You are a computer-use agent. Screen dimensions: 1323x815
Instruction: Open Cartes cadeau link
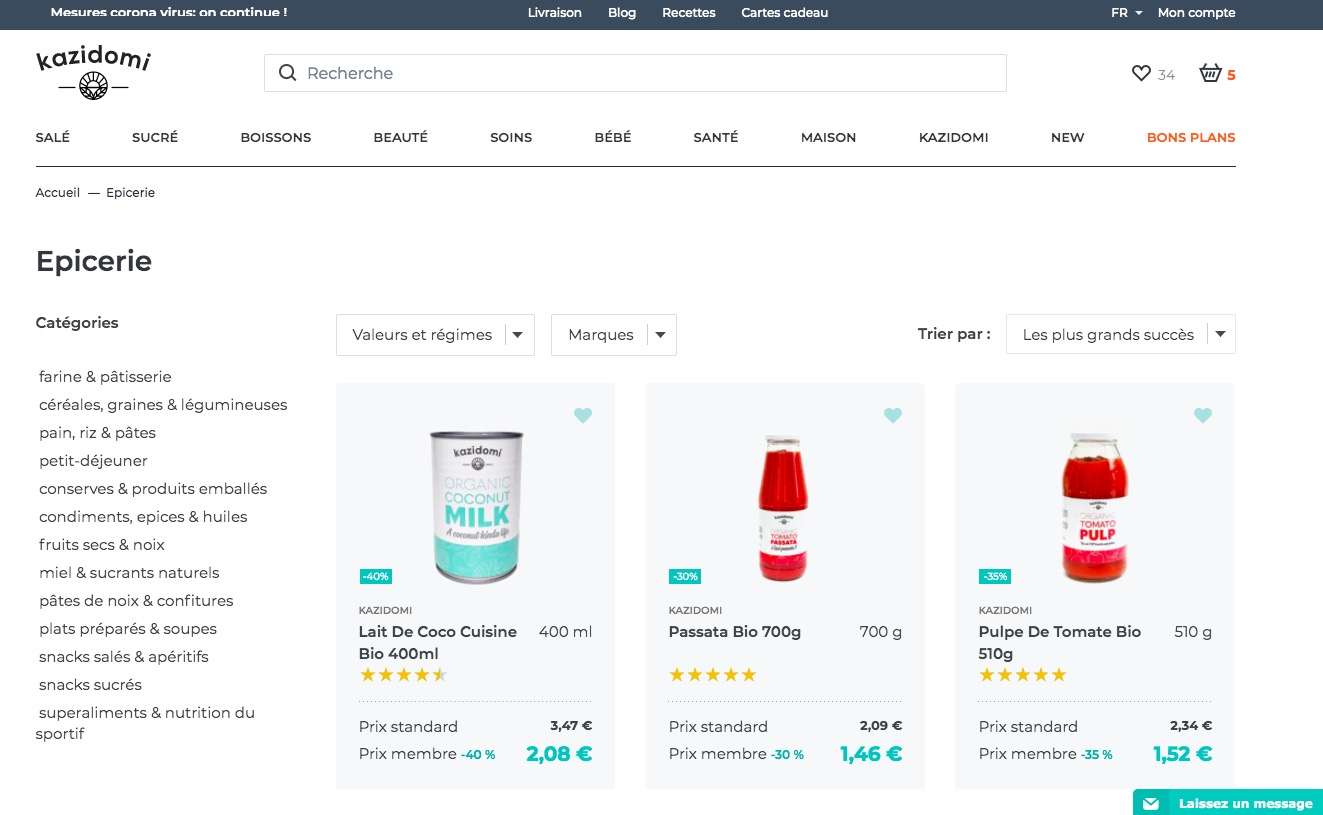785,13
